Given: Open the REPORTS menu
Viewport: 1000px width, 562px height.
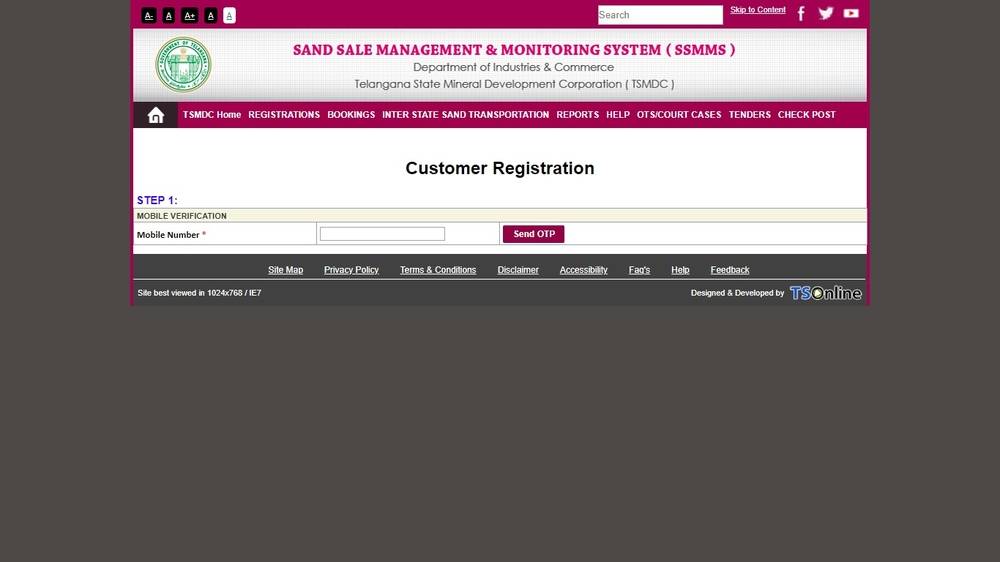Looking at the screenshot, I should tap(578, 115).
